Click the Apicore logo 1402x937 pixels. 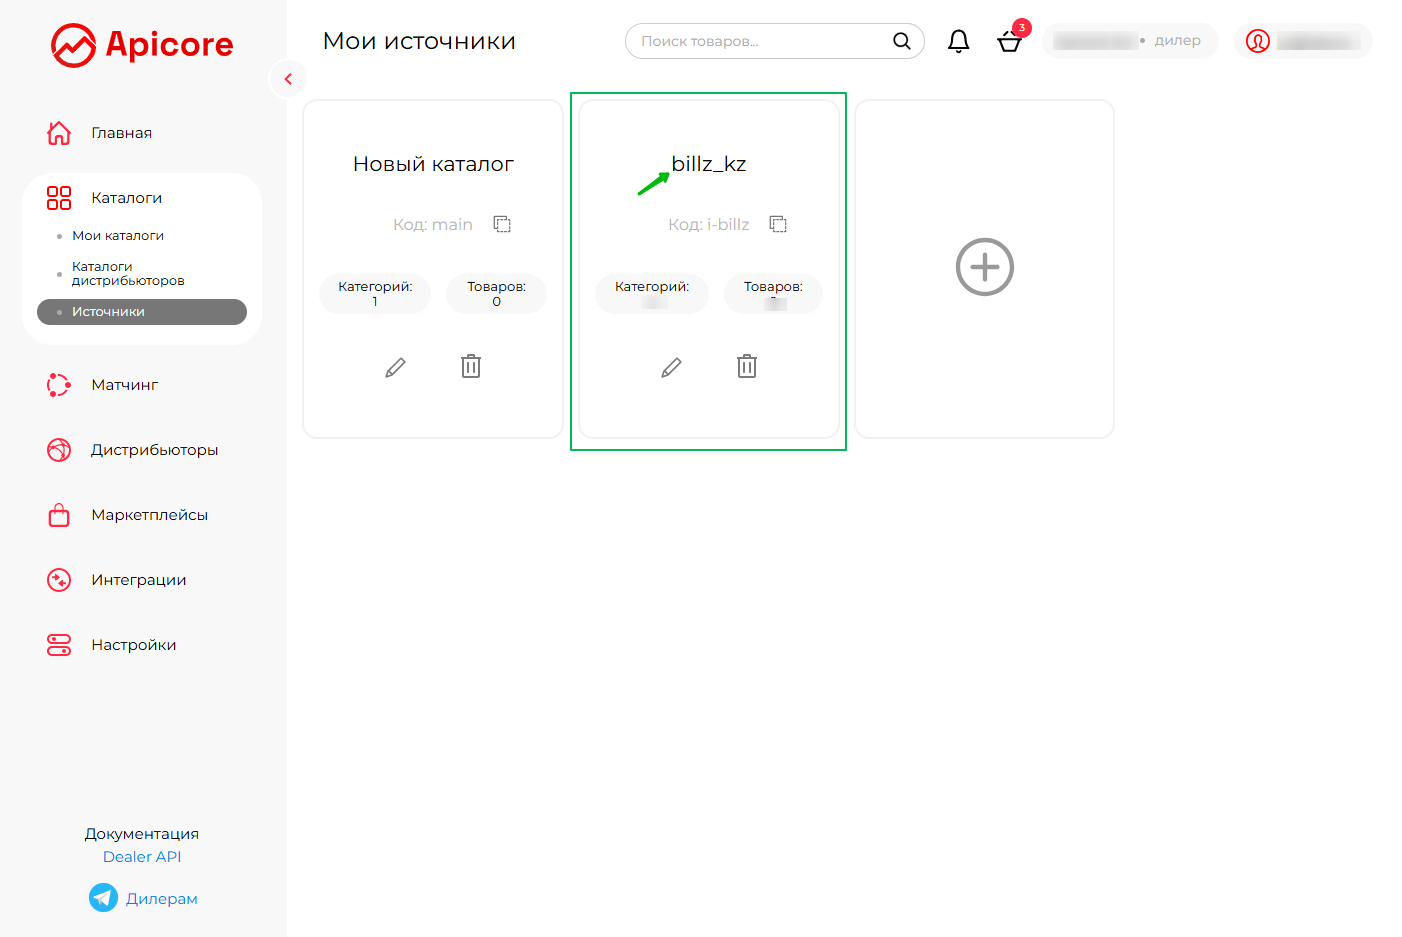click(142, 45)
